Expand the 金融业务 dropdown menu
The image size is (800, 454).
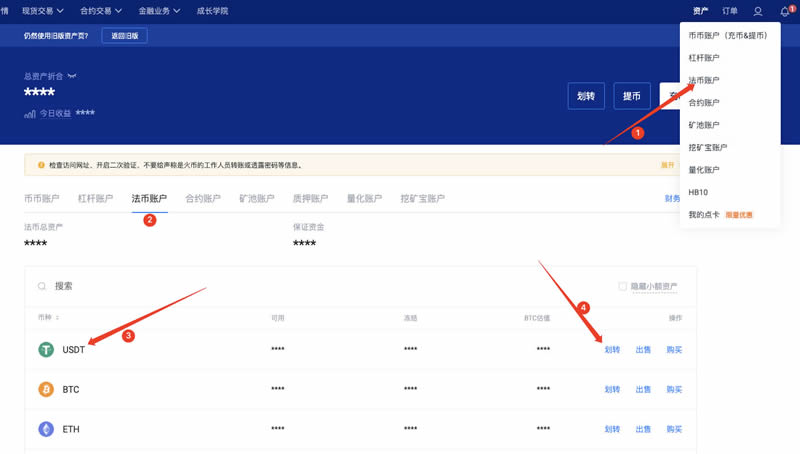pos(158,11)
